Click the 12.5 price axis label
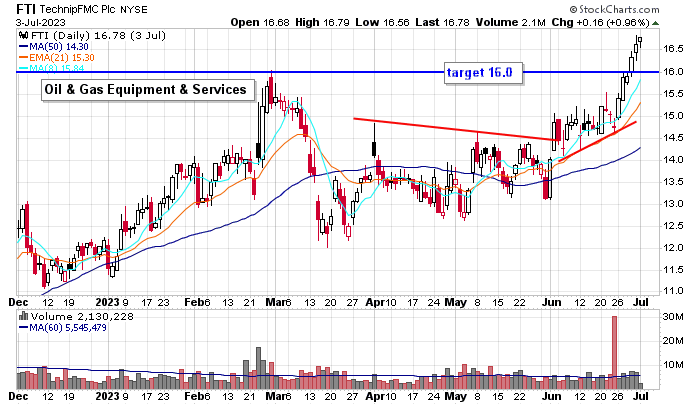This screenshot has width=700, height=405. [x=673, y=225]
